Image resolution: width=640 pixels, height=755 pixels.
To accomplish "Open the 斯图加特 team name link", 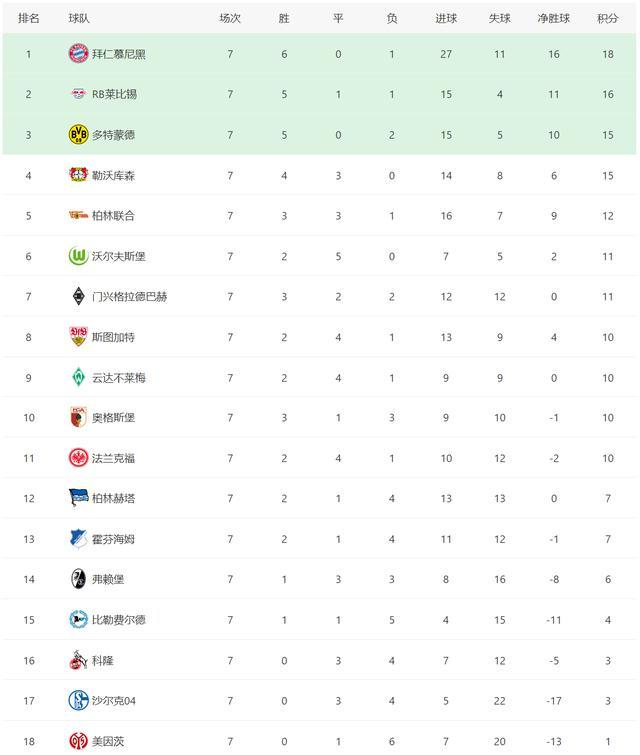I will tap(113, 337).
